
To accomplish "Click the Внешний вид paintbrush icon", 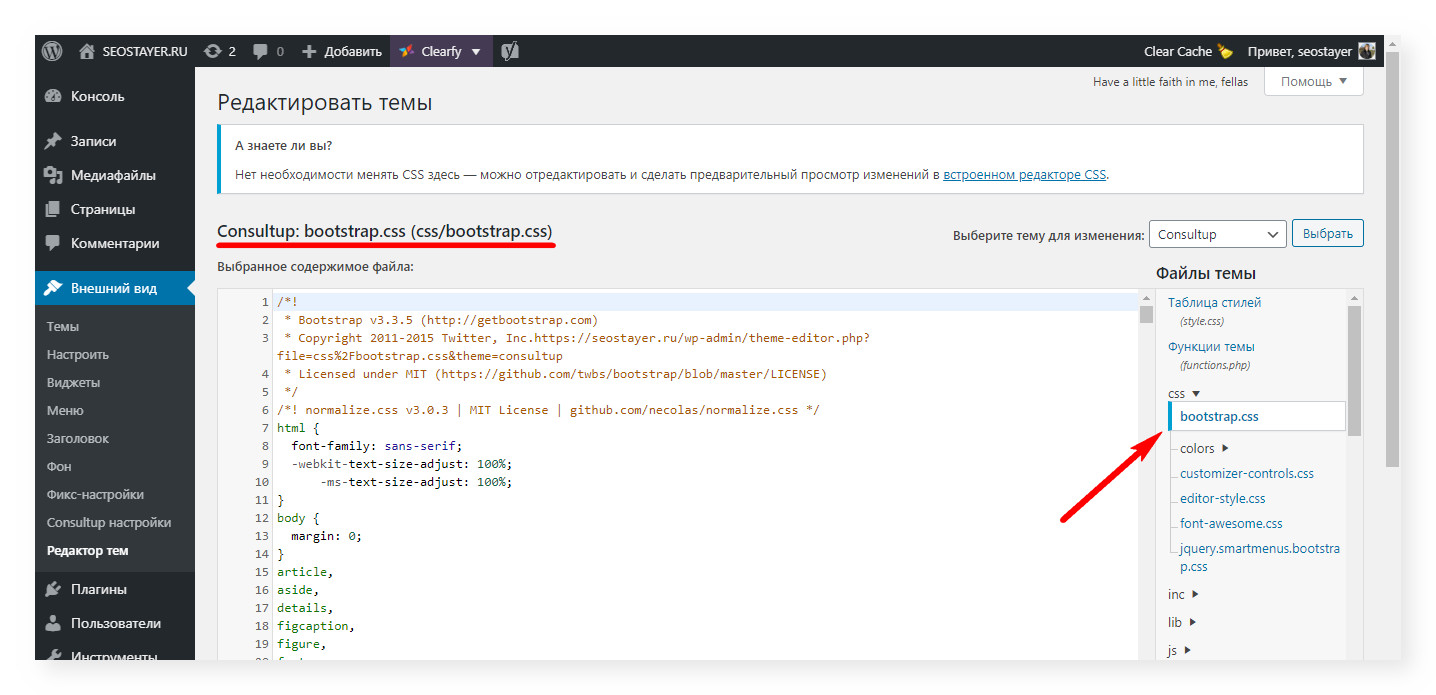I will tap(54, 288).
